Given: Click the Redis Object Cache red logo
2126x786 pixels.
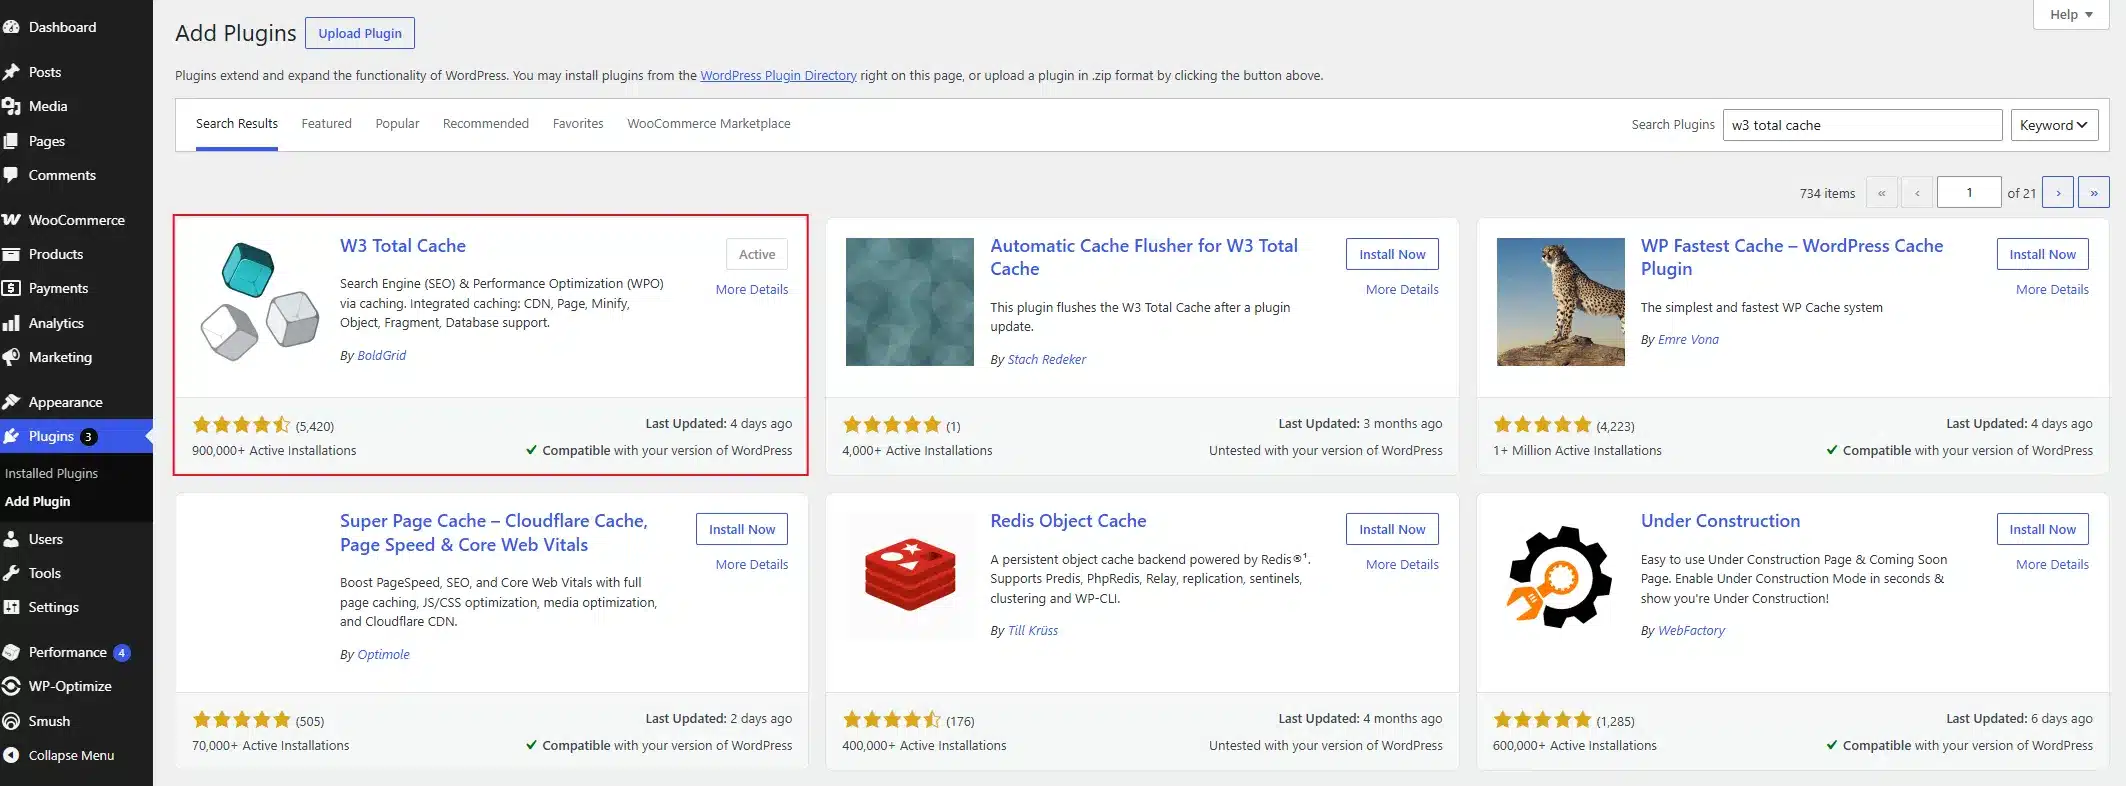Looking at the screenshot, I should [910, 576].
